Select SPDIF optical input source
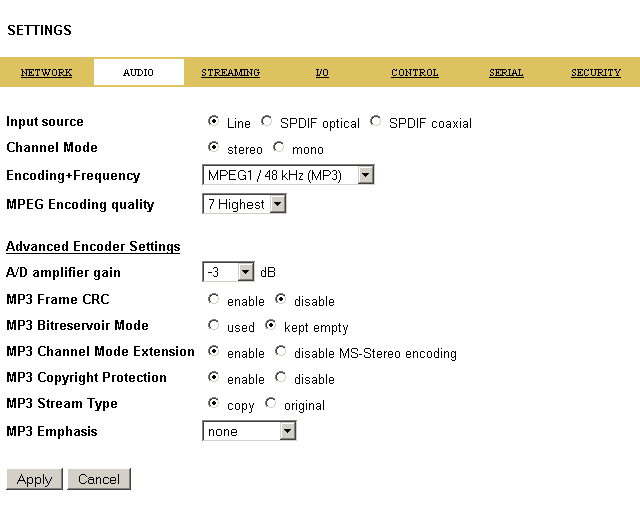 266,122
